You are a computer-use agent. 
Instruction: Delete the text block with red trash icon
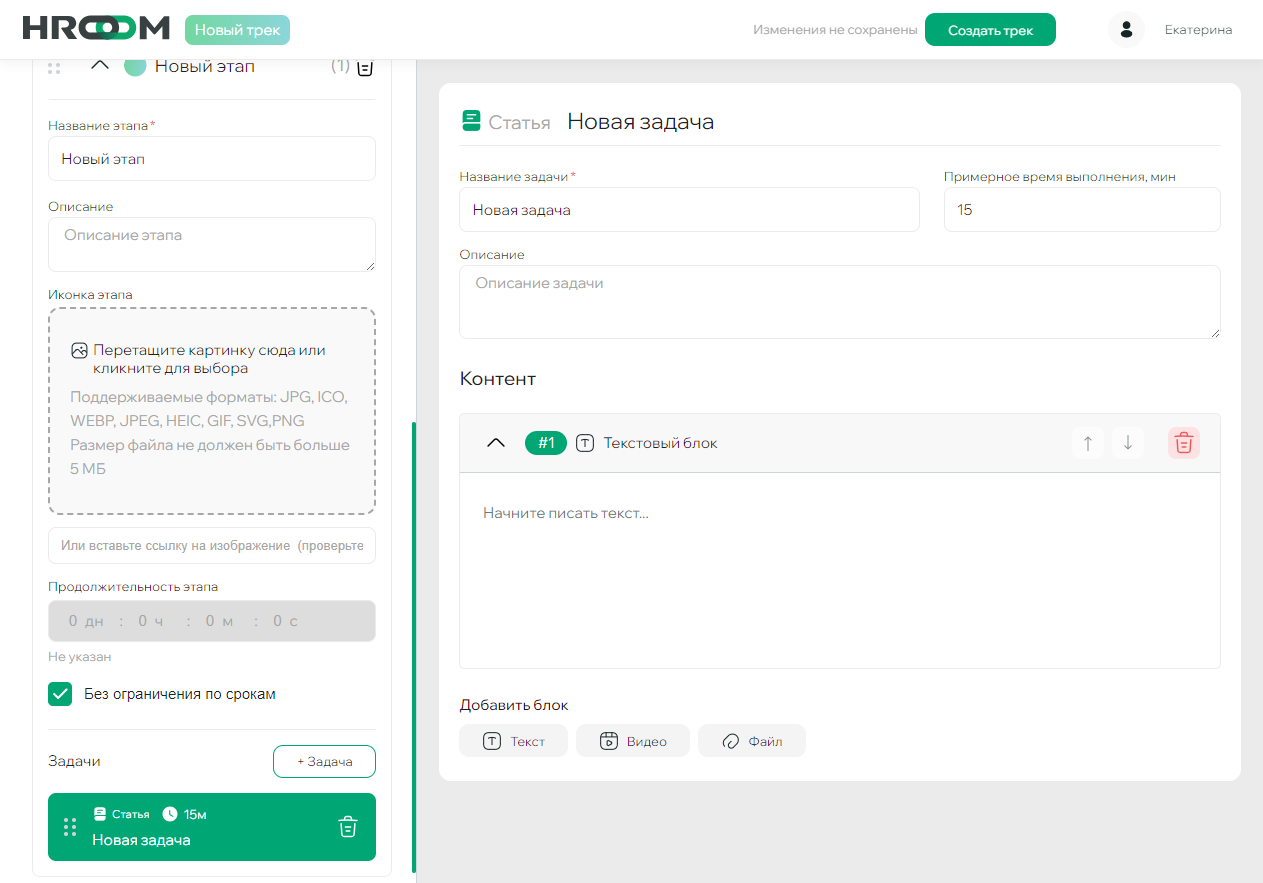pos(1183,443)
